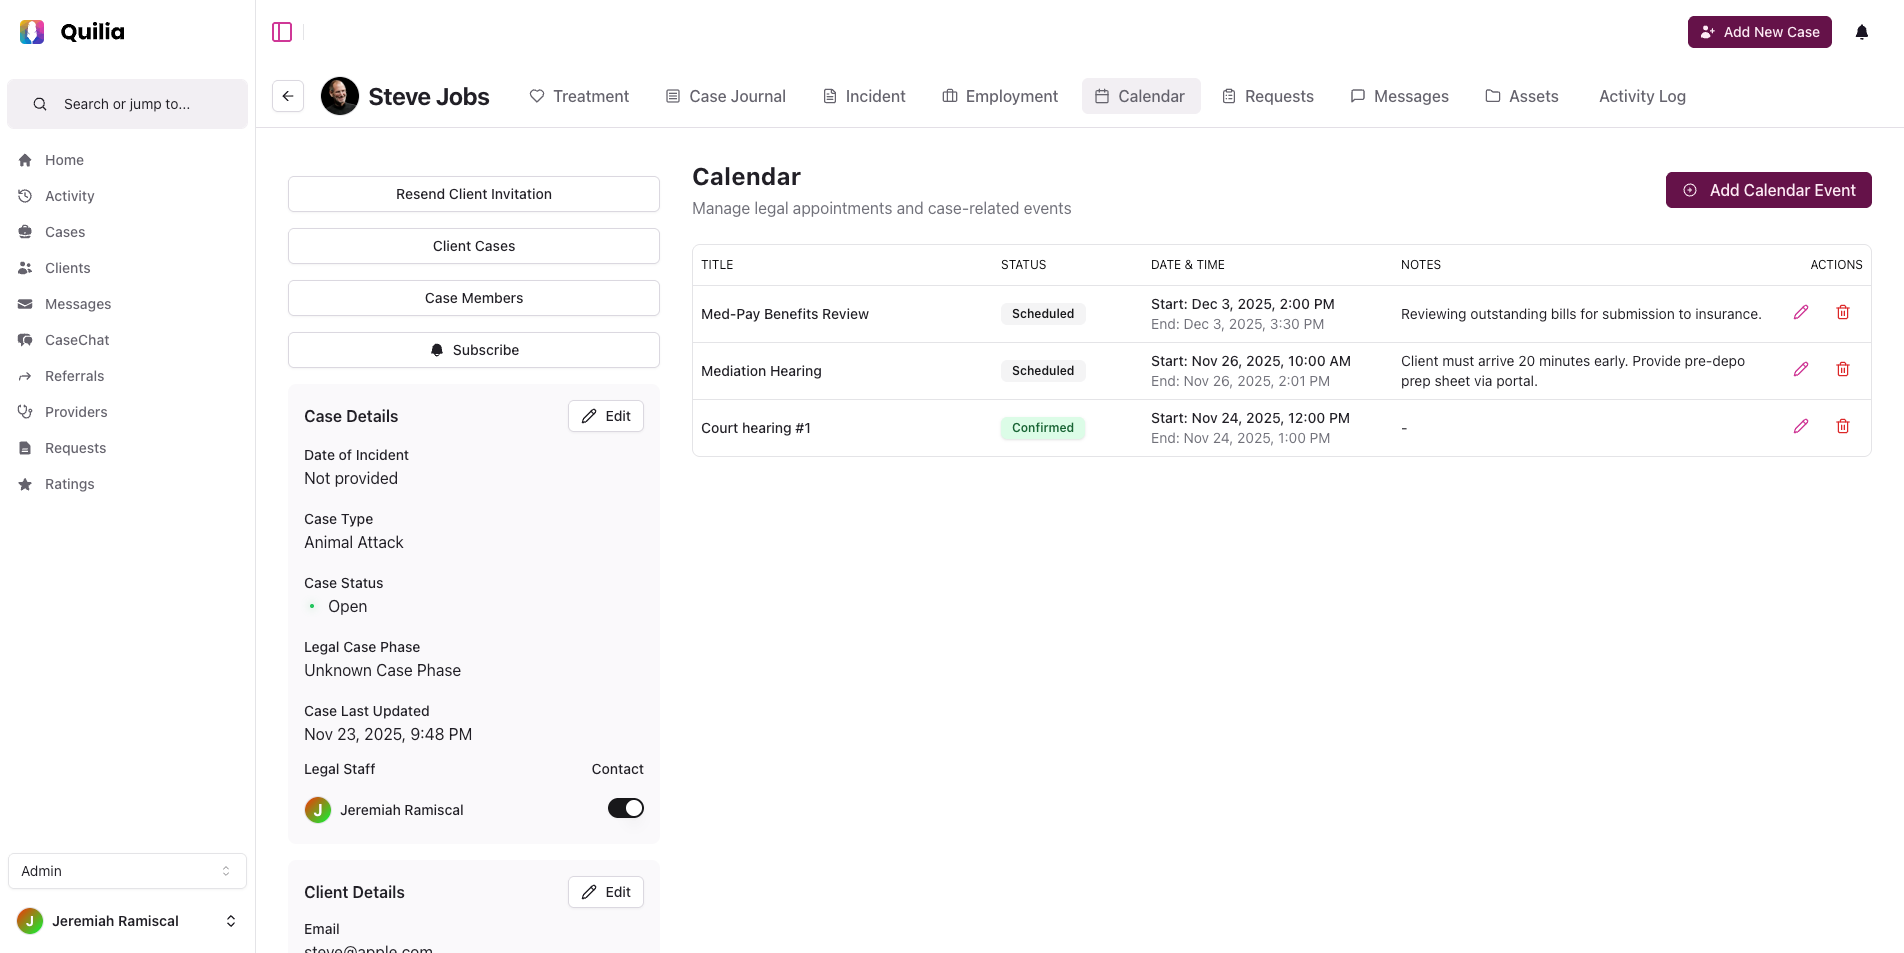1904x953 pixels.
Task: Open the Home section in the sidebar
Action: click(63, 160)
